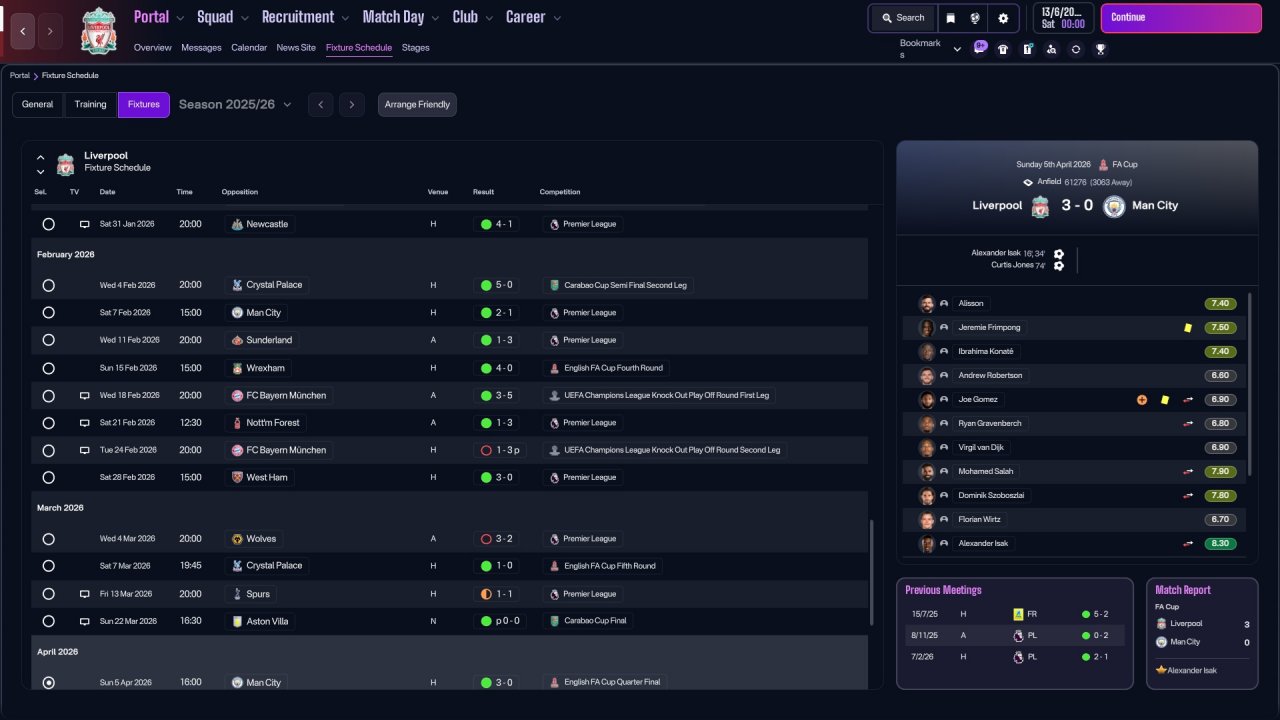1280x720 pixels.
Task: Select the Newcastle fixture radio button
Action: point(48,224)
